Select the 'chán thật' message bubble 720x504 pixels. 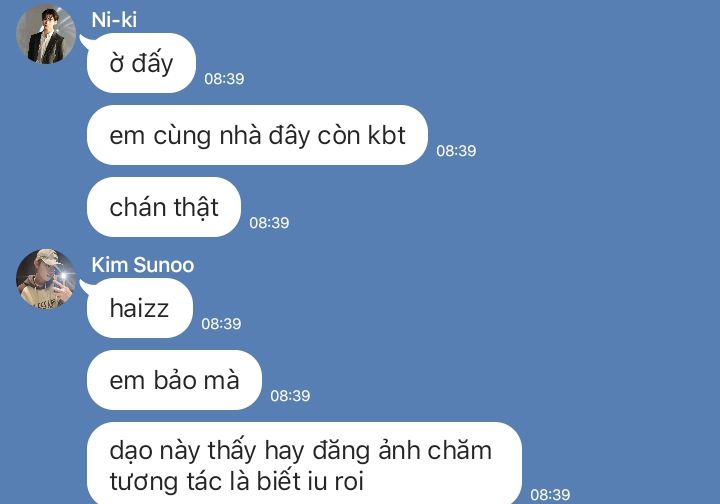164,207
